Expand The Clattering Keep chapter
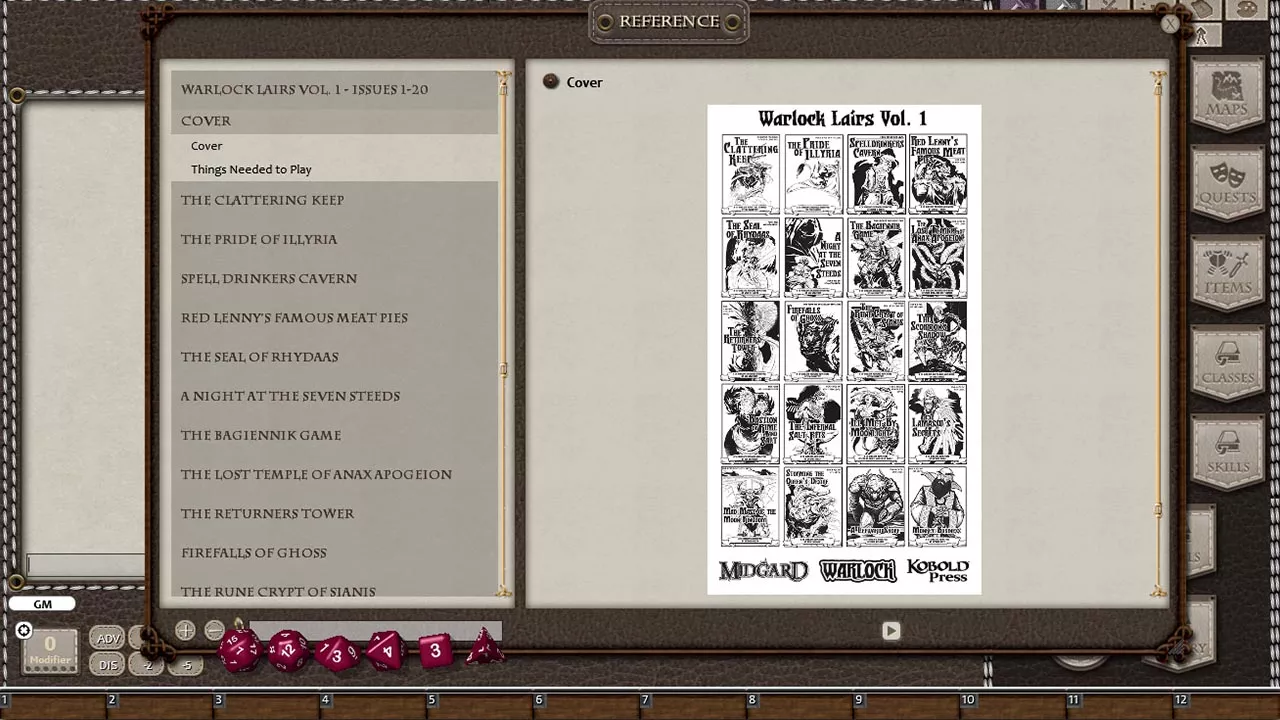Screen dimensions: 1280x720 point(334,200)
